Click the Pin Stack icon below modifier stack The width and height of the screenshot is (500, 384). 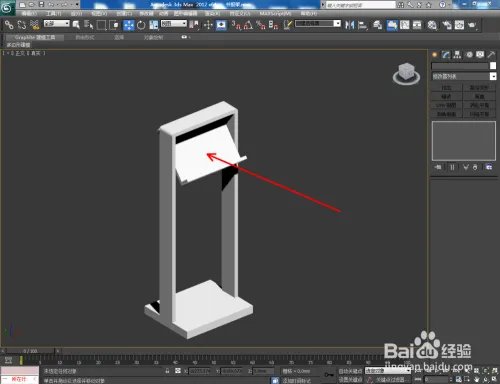tap(438, 167)
